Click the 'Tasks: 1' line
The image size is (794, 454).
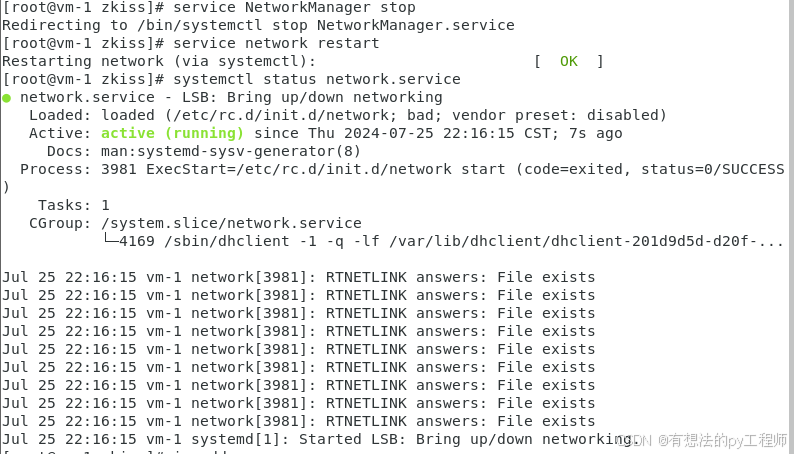tap(74, 205)
